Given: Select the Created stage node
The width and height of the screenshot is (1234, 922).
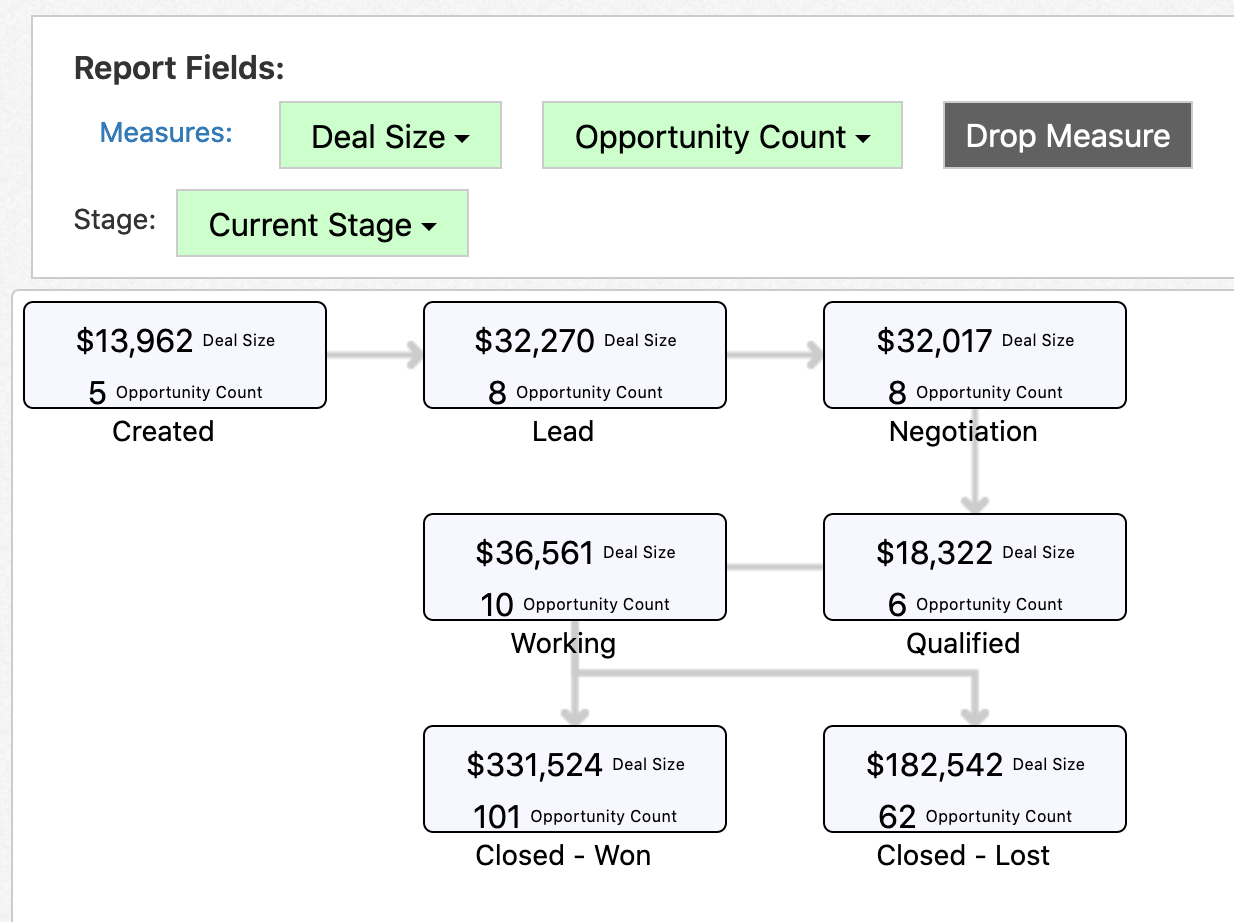Looking at the screenshot, I should tap(174, 355).
